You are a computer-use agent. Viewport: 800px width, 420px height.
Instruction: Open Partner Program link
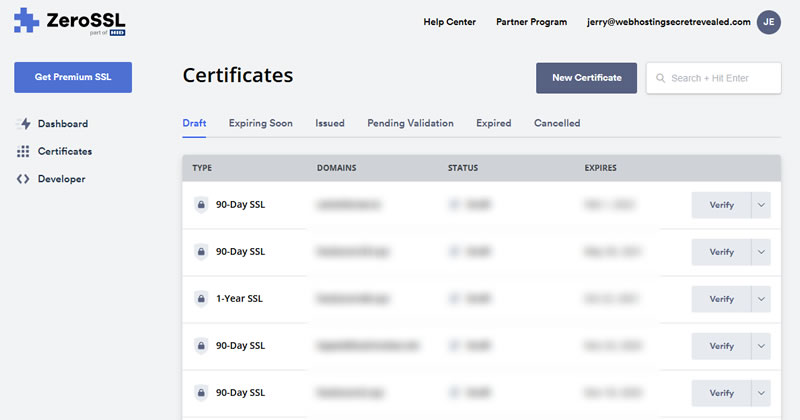point(531,22)
